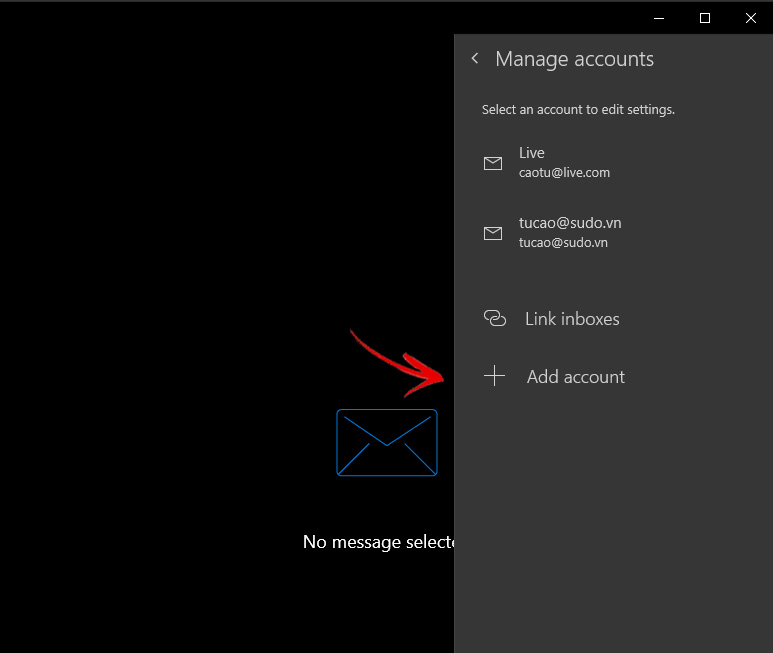The width and height of the screenshot is (773, 653).
Task: Click the back chevron beside Manage accounts
Action: pos(475,59)
